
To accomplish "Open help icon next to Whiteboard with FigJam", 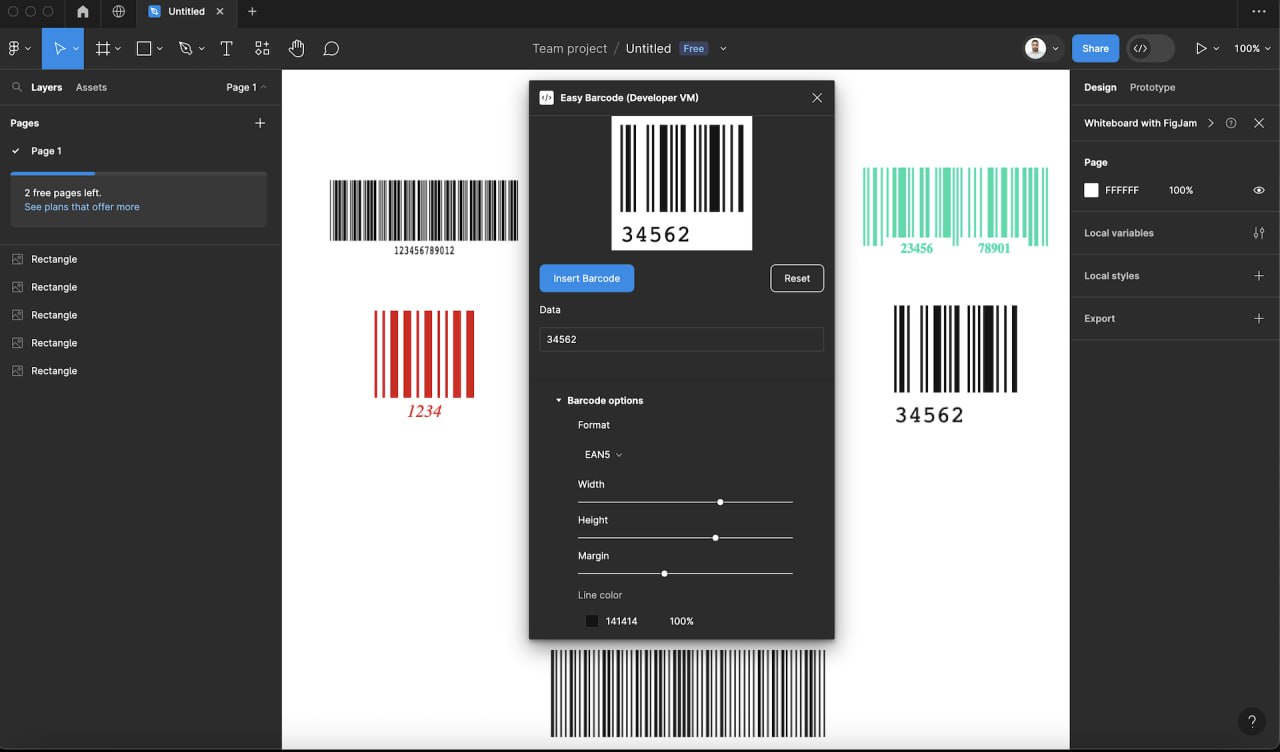I will pyautogui.click(x=1231, y=123).
